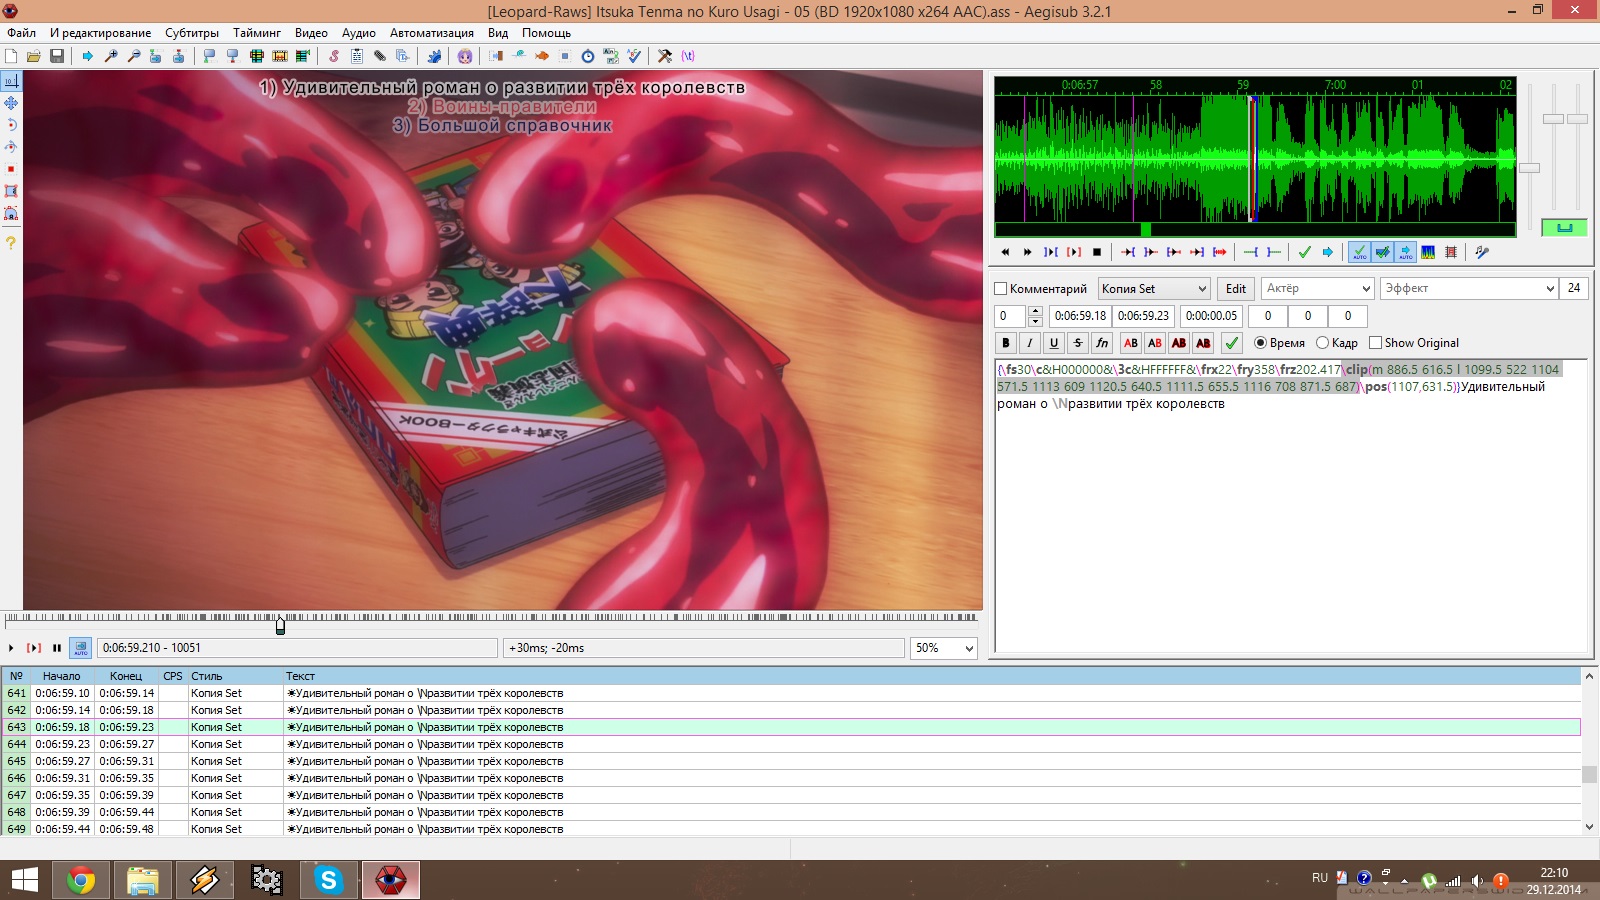Viewport: 1600px width, 900px height.
Task: Click the video seek bar handle
Action: (280, 626)
